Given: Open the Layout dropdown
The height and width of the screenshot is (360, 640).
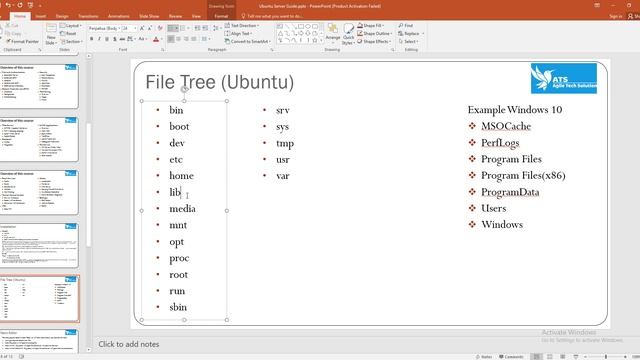Looking at the screenshot, I should (70, 26).
